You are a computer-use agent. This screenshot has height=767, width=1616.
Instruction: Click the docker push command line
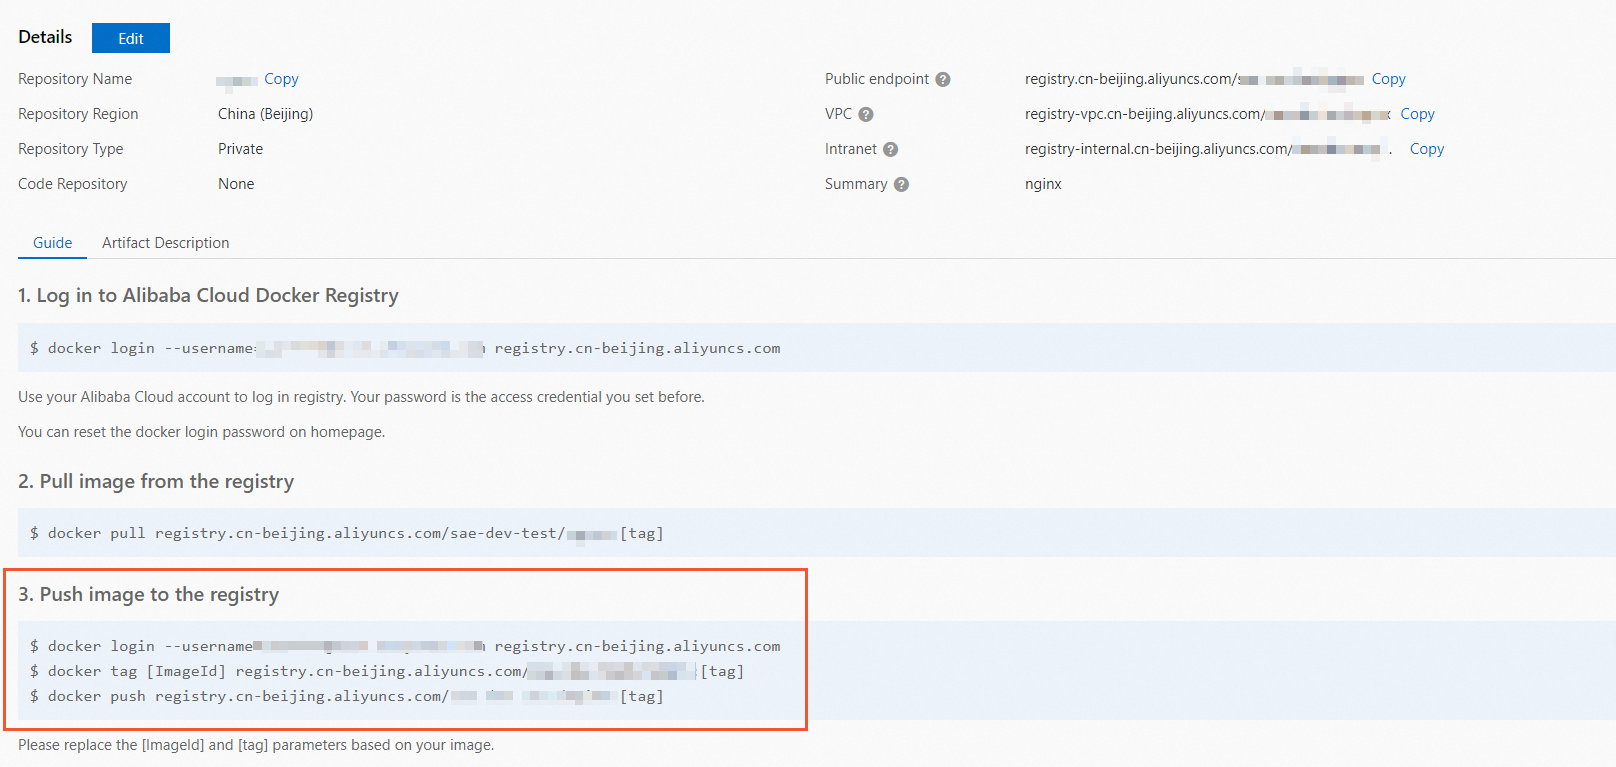click(347, 696)
